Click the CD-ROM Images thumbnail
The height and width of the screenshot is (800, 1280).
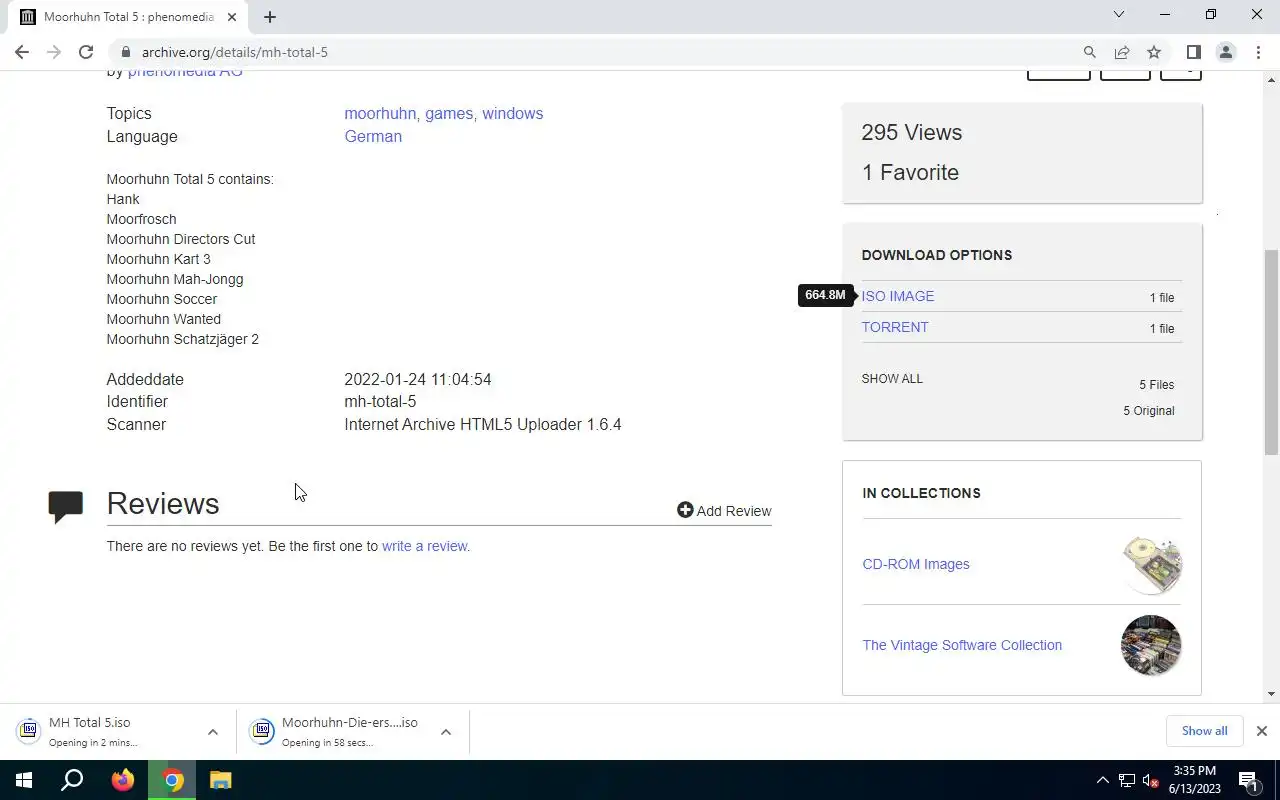(1151, 565)
